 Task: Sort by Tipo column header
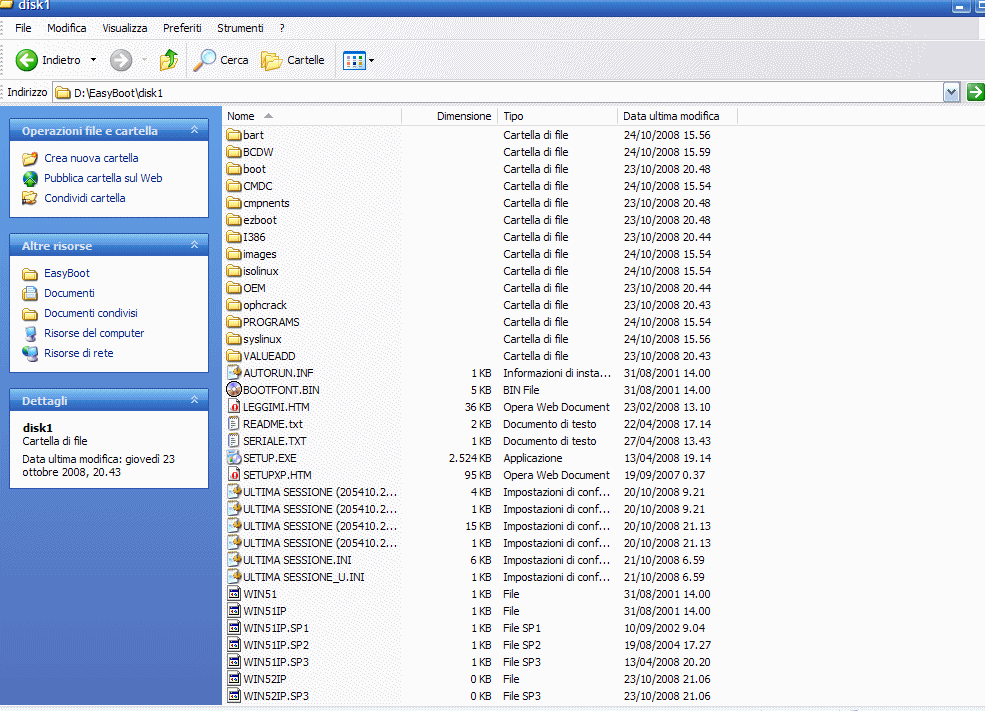pyautogui.click(x=557, y=116)
